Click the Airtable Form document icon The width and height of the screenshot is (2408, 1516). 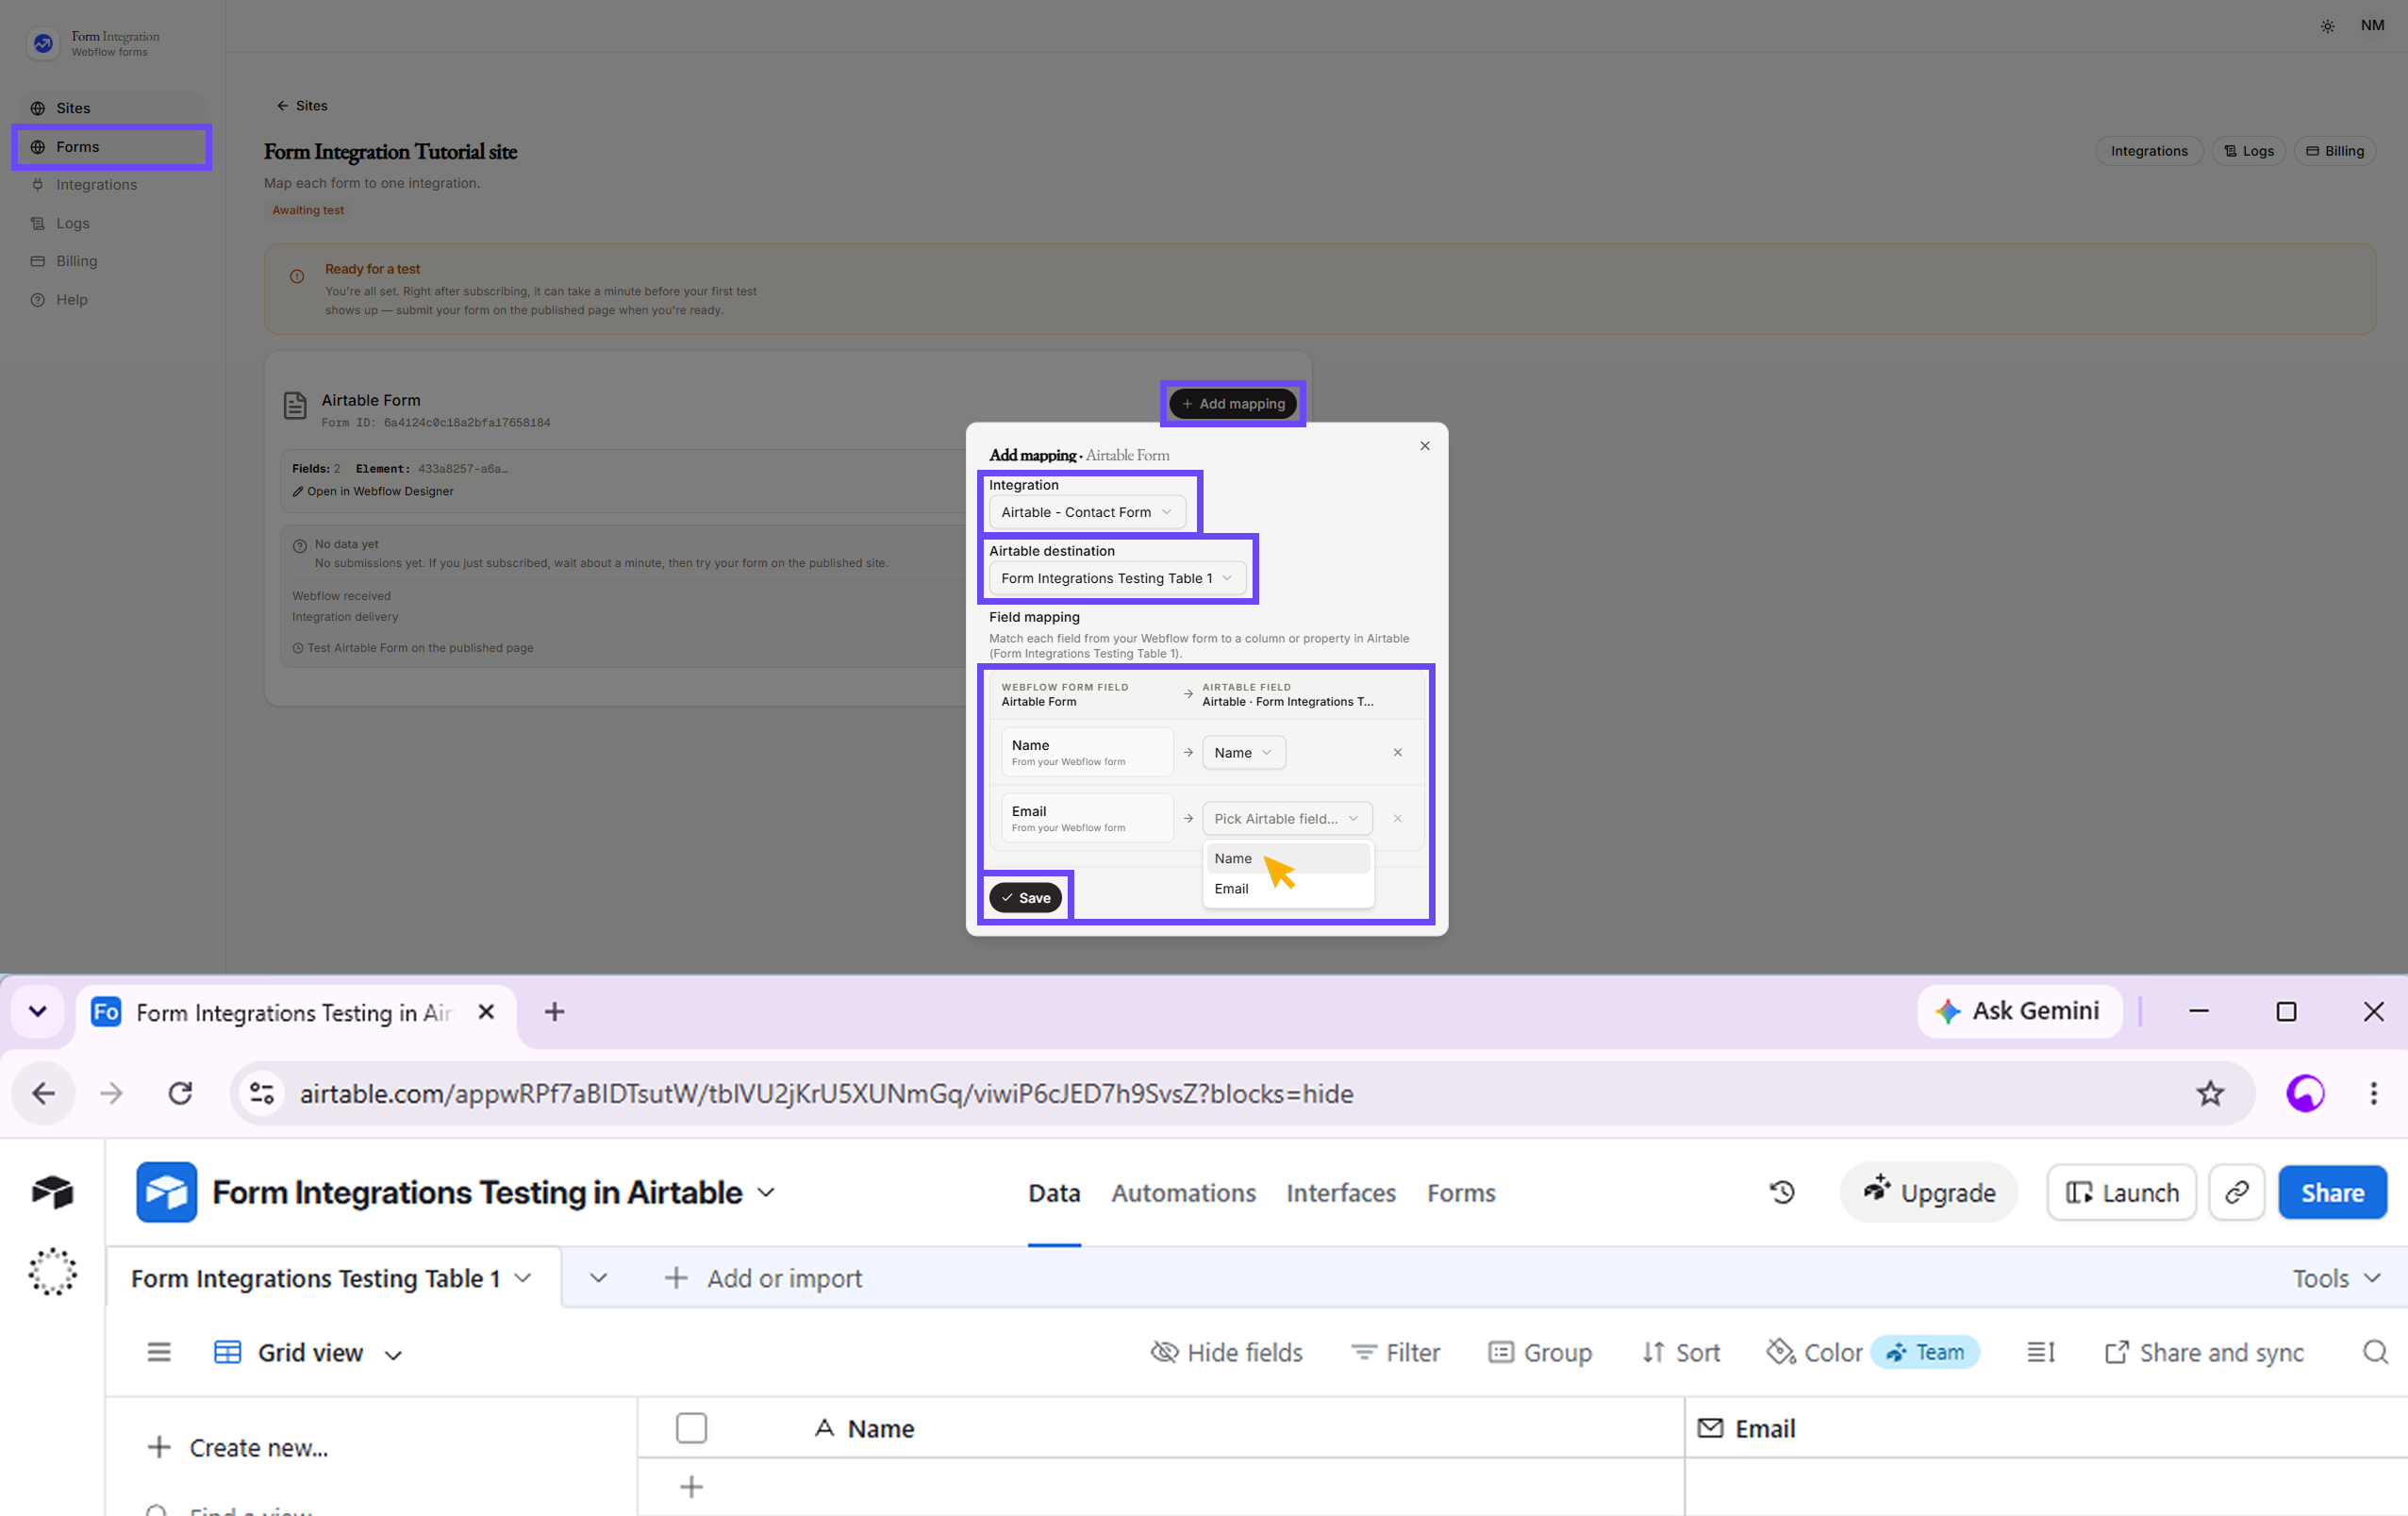pyautogui.click(x=295, y=406)
